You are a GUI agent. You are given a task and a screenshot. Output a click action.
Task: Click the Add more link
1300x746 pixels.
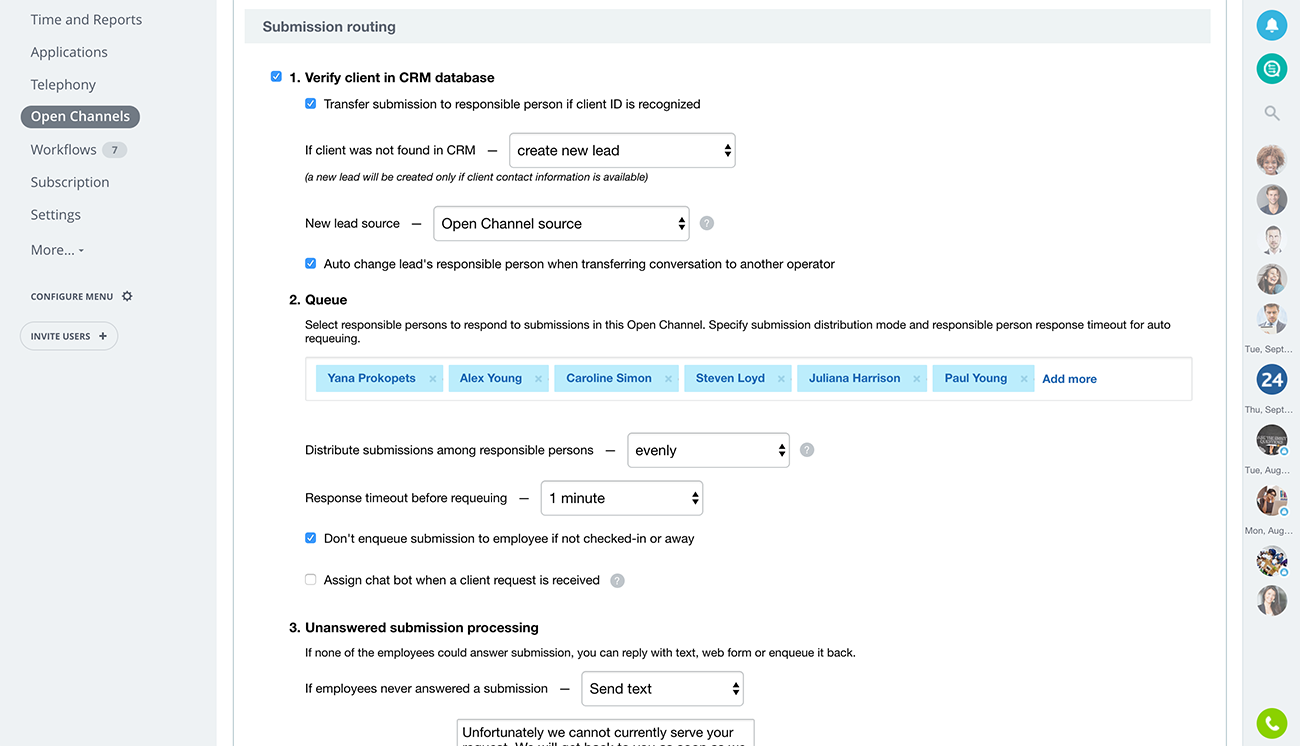pos(1069,379)
